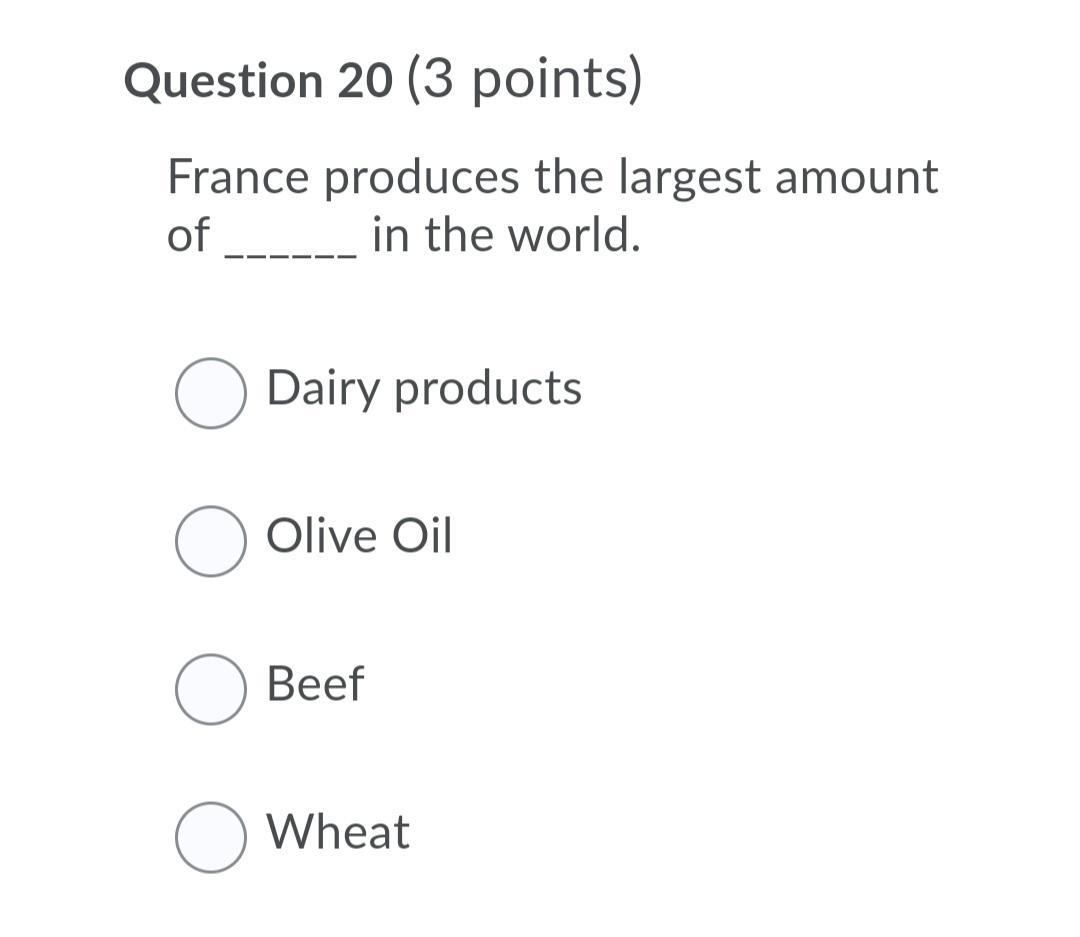Click the number '20' in the heading

[365, 81]
